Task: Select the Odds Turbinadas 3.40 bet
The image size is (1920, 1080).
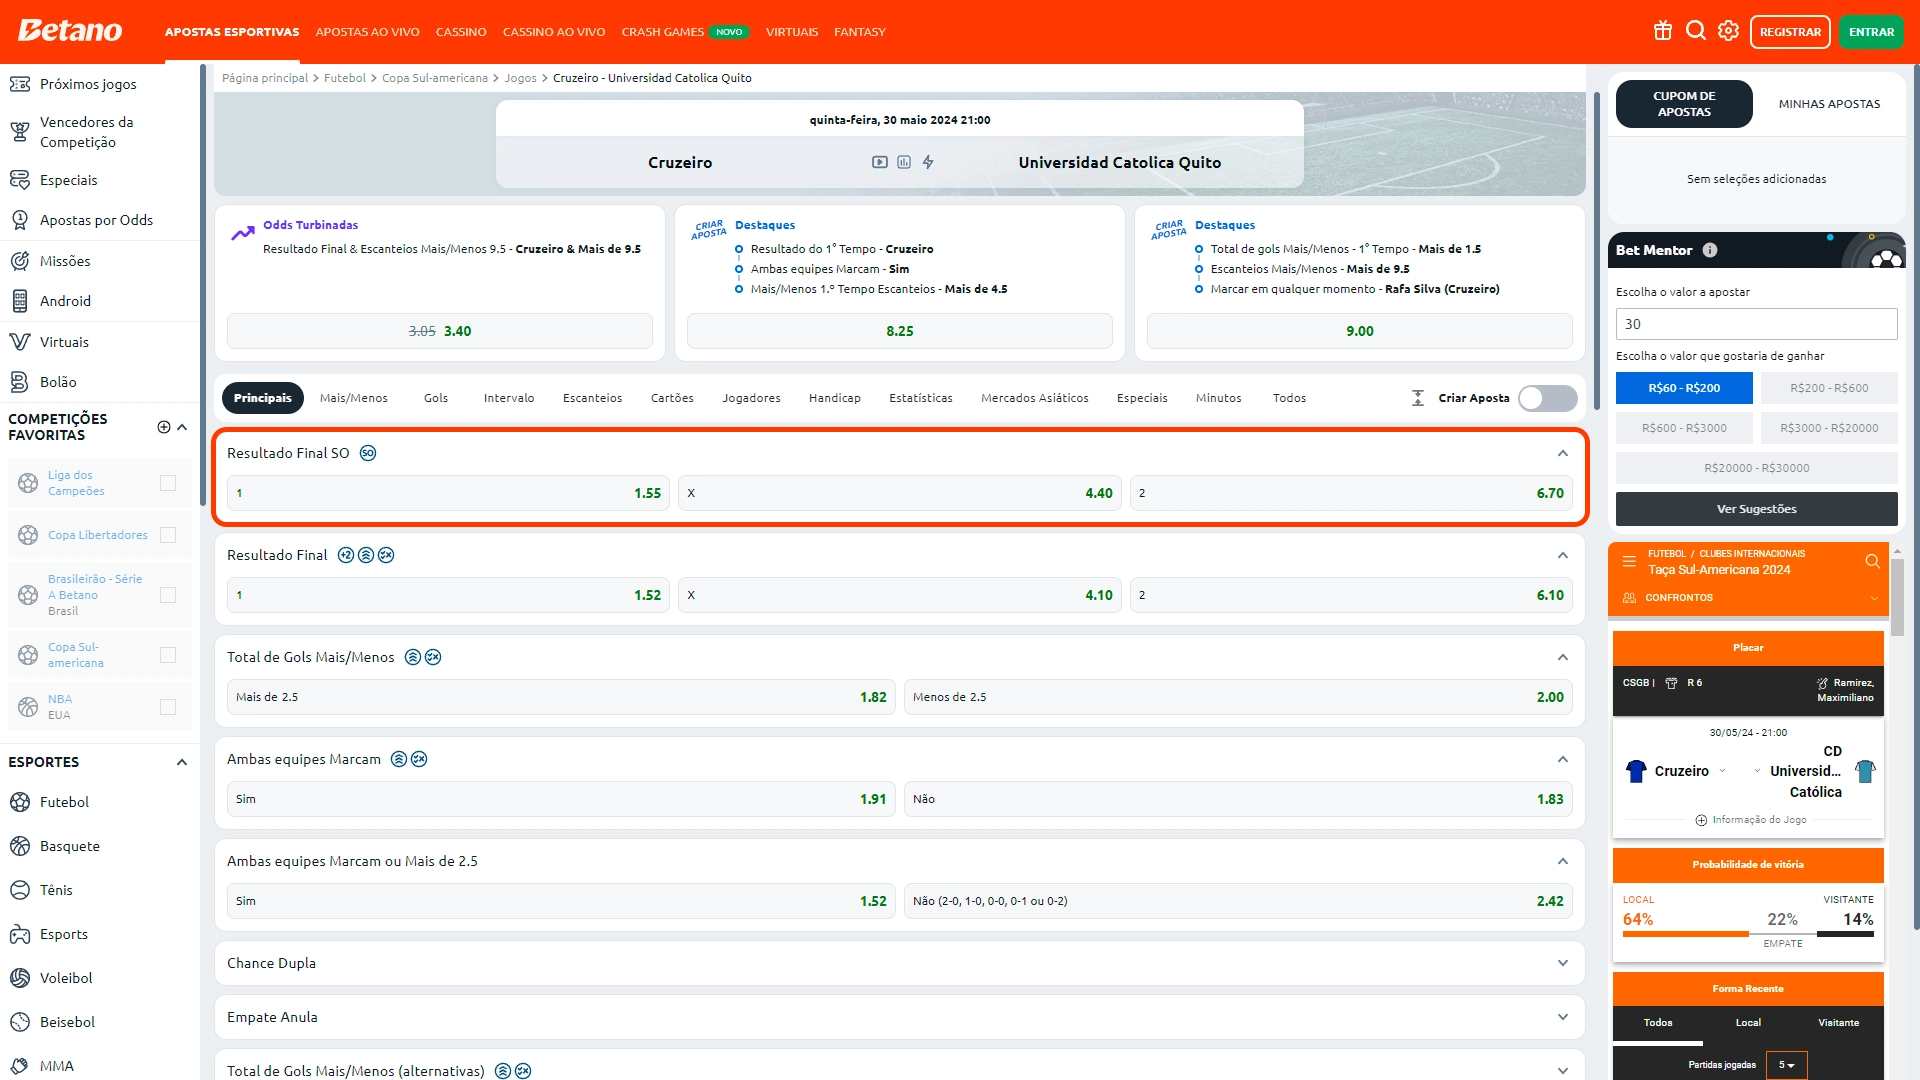Action: [440, 331]
